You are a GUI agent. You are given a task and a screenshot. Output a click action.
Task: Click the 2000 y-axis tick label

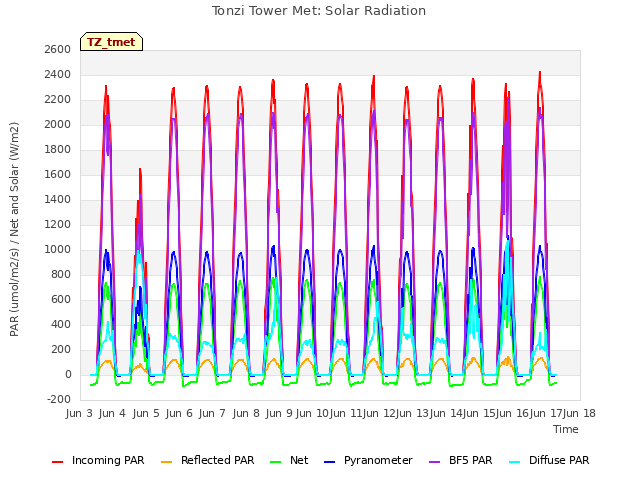[x=58, y=124]
